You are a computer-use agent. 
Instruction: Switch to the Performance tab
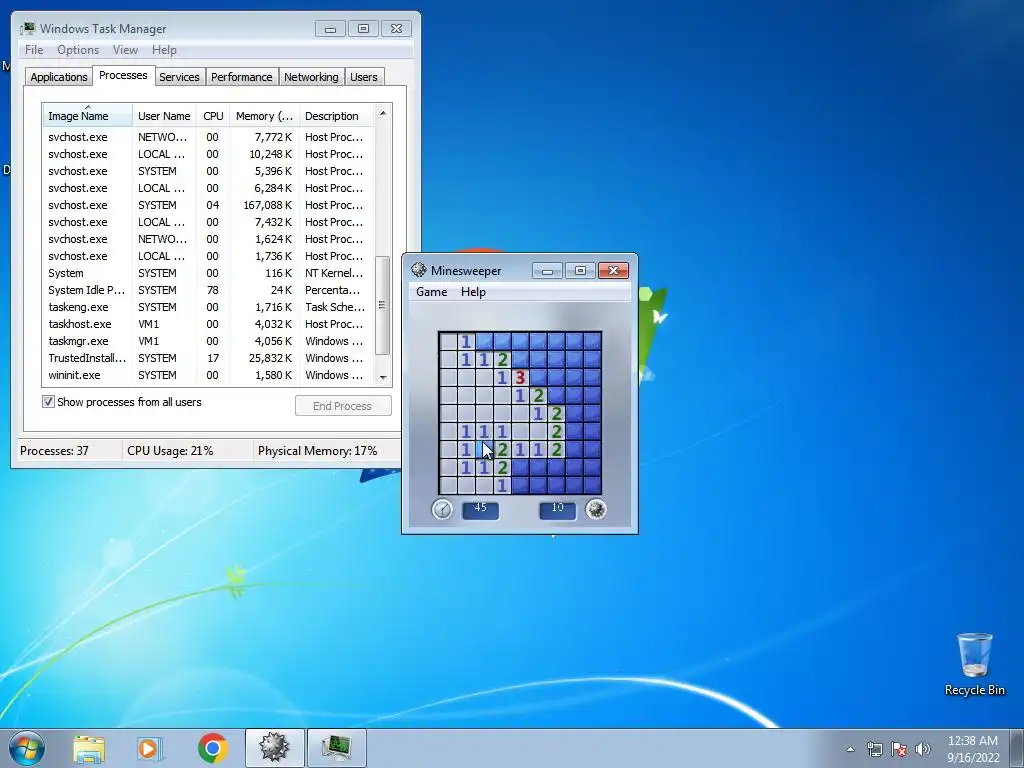[241, 77]
